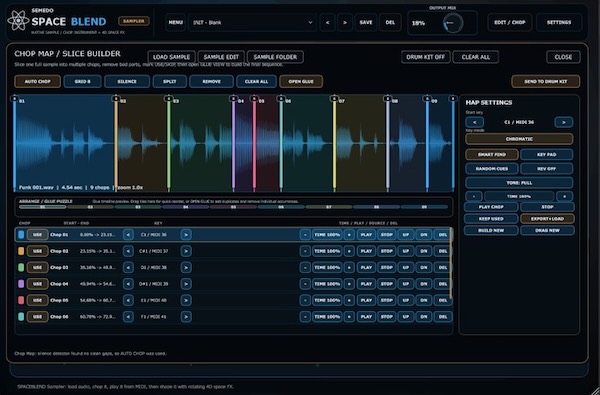
Task: Change CHROMATIC key mode
Action: tap(519, 139)
